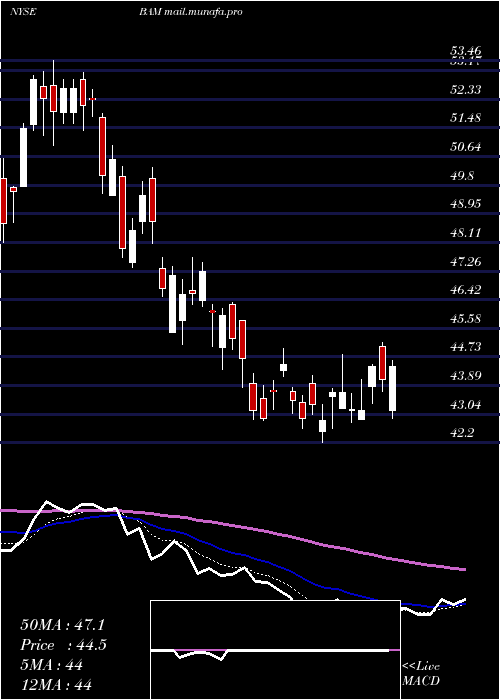
Task: Select the 42.2 price axis label
Action: click(x=462, y=433)
